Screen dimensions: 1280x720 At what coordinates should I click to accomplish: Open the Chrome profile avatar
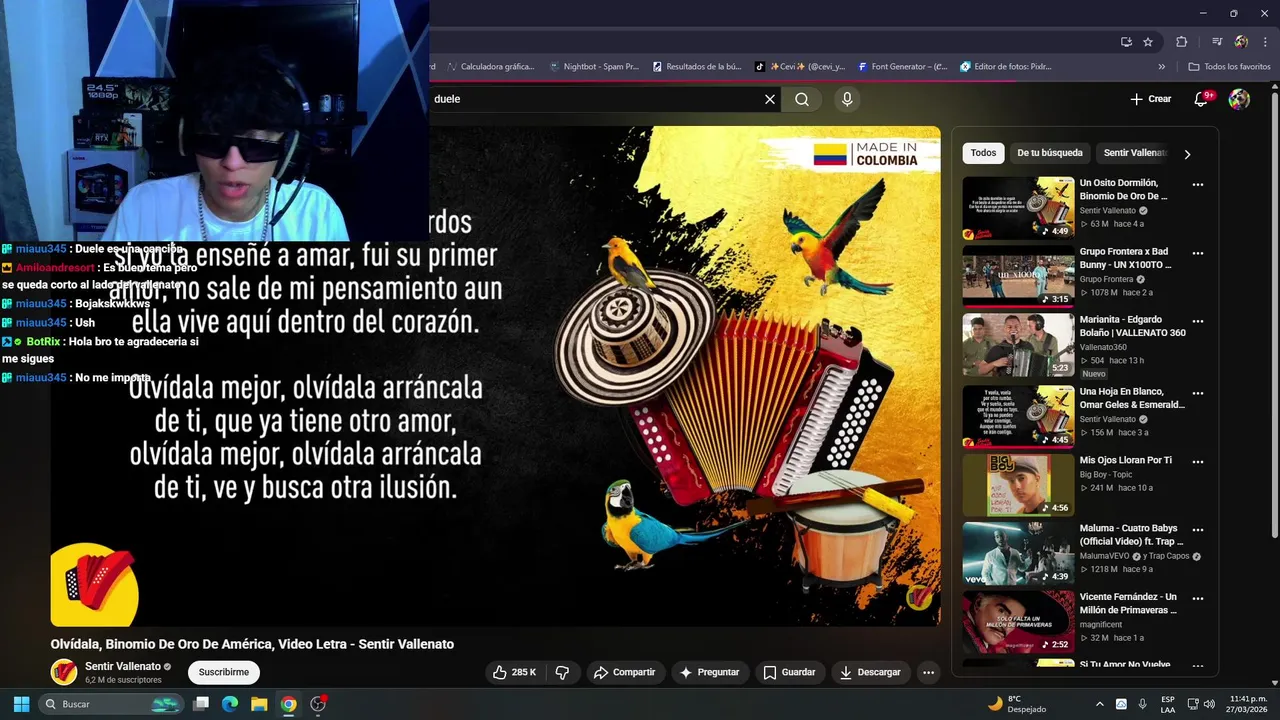pyautogui.click(x=1241, y=42)
